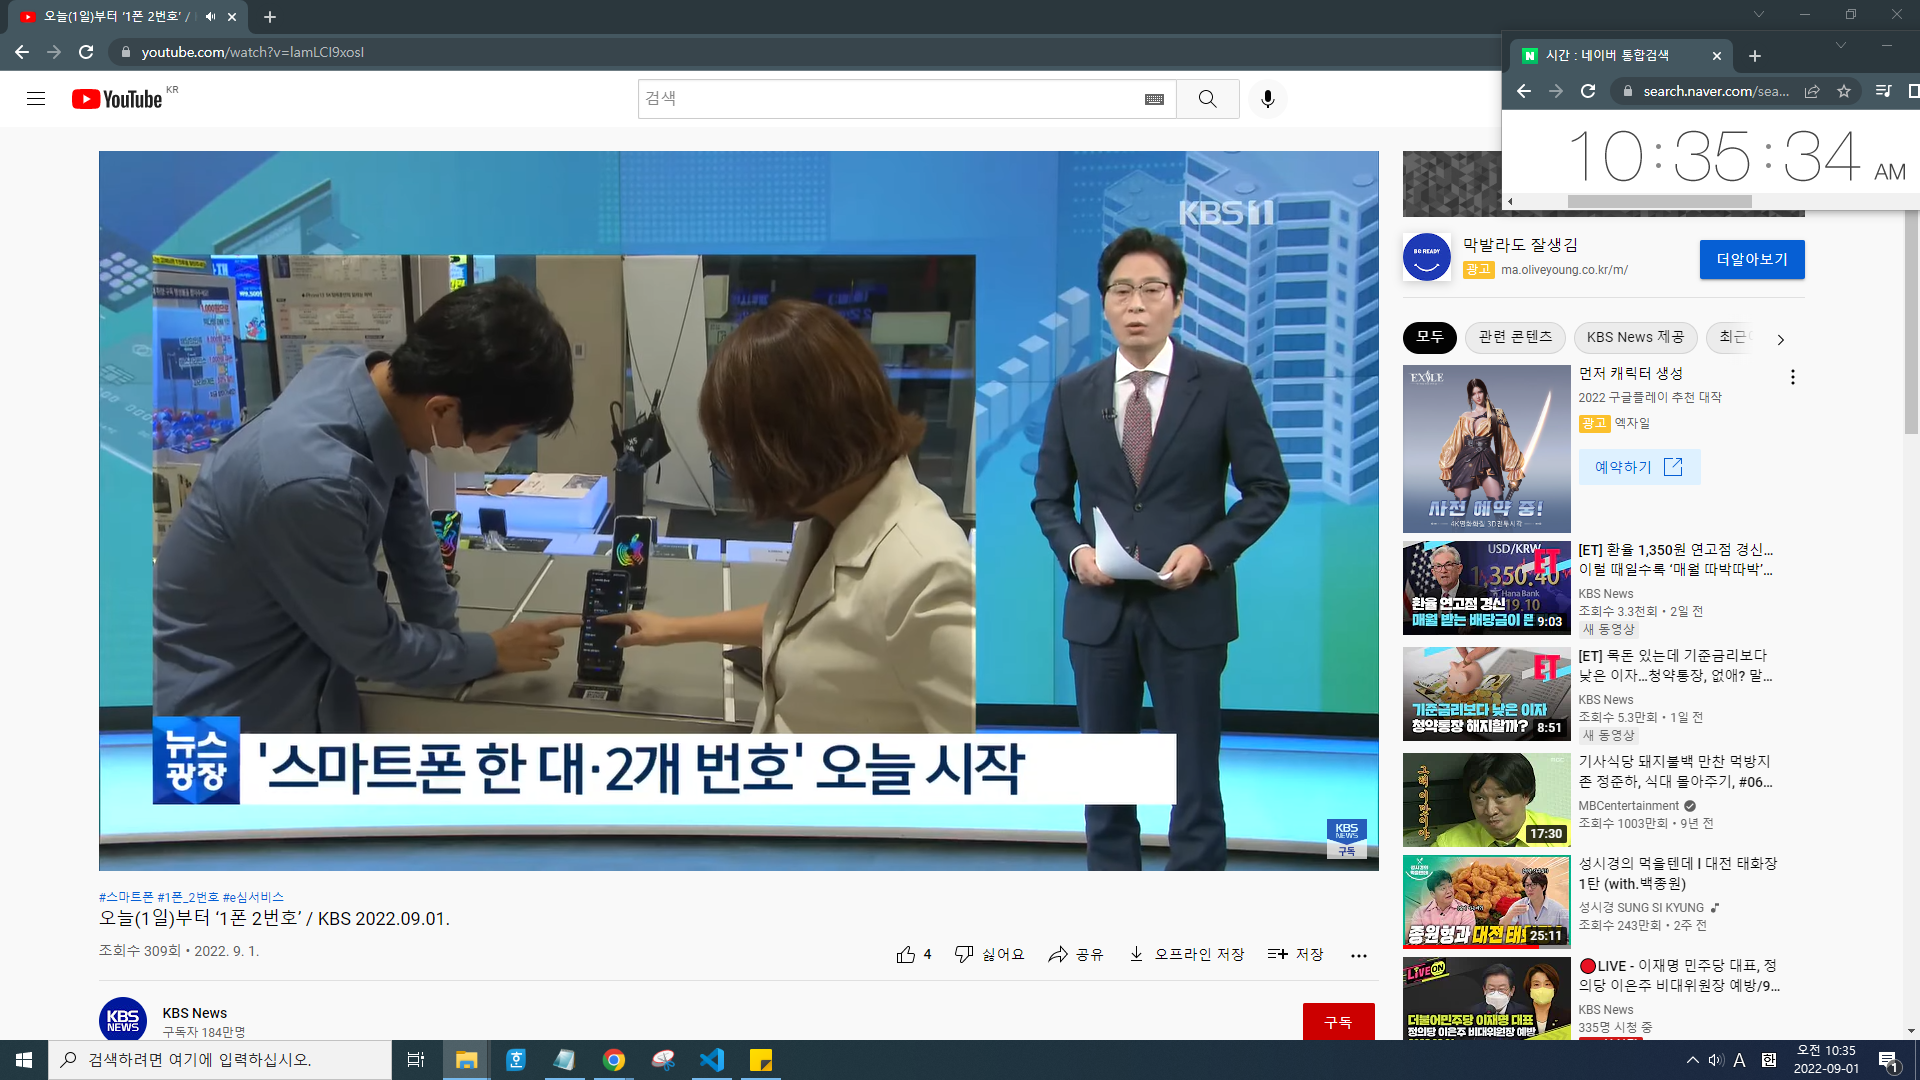Bookmark the Naver page with the star
1920x1080 pixels.
(x=1843, y=91)
